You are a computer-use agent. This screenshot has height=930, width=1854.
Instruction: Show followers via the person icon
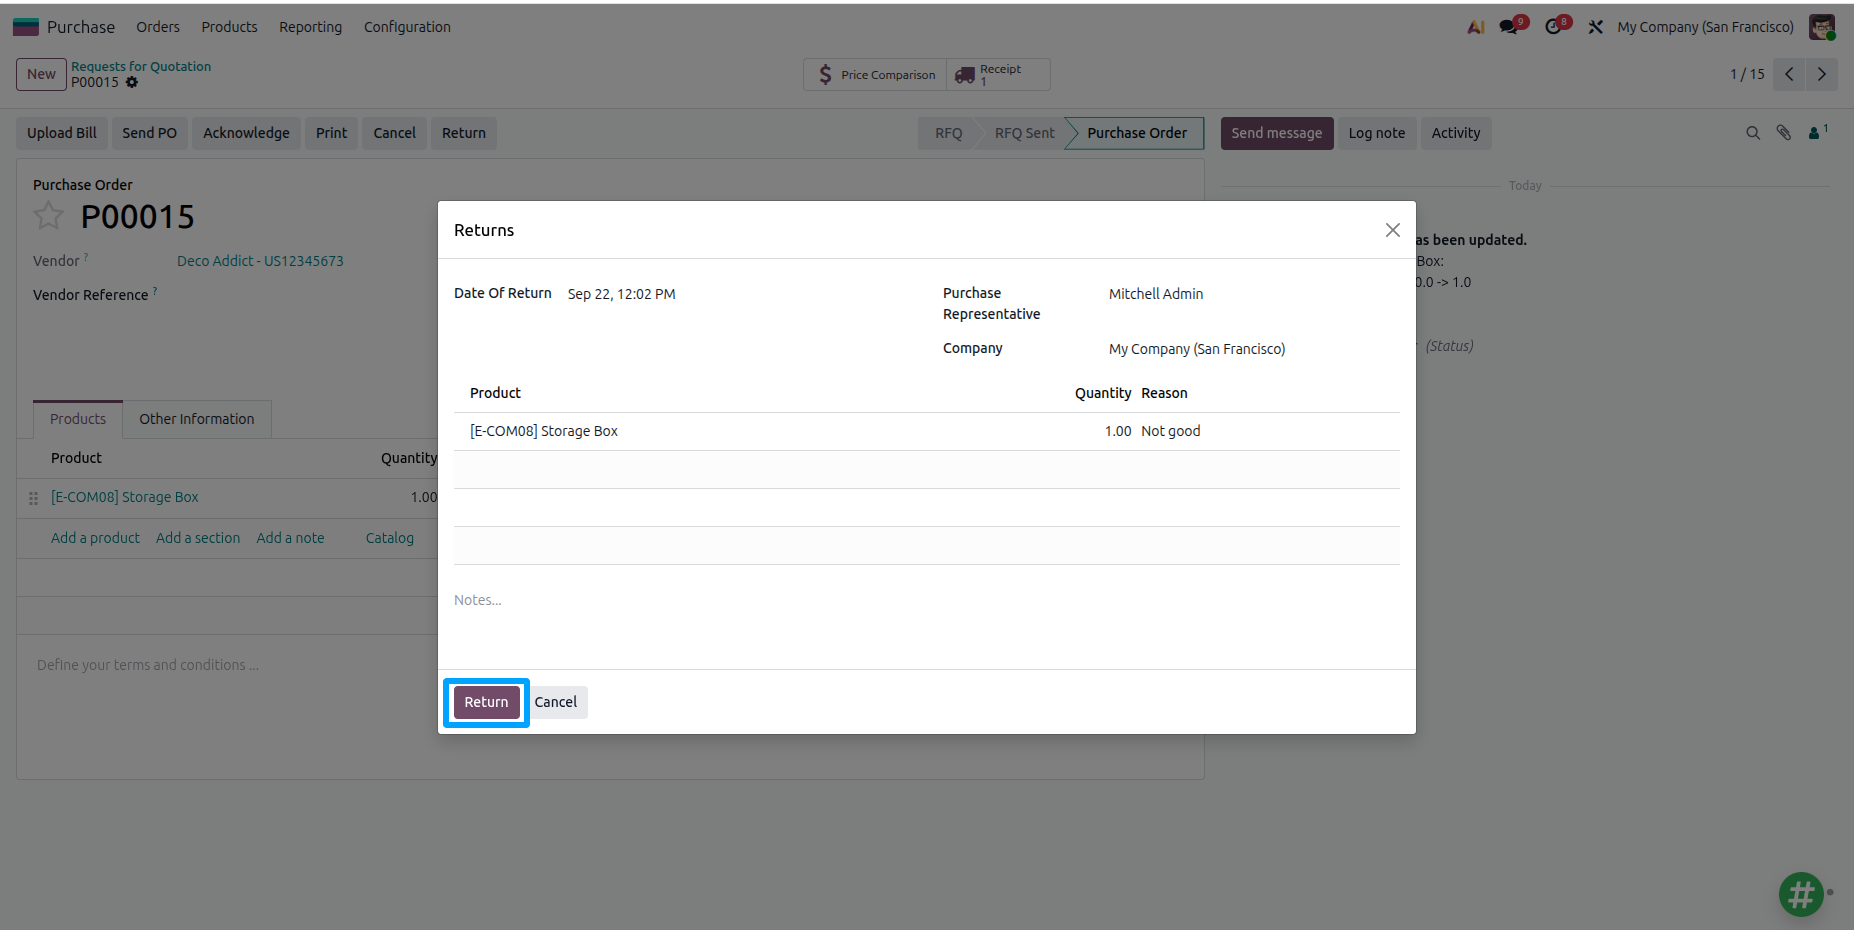click(x=1818, y=133)
